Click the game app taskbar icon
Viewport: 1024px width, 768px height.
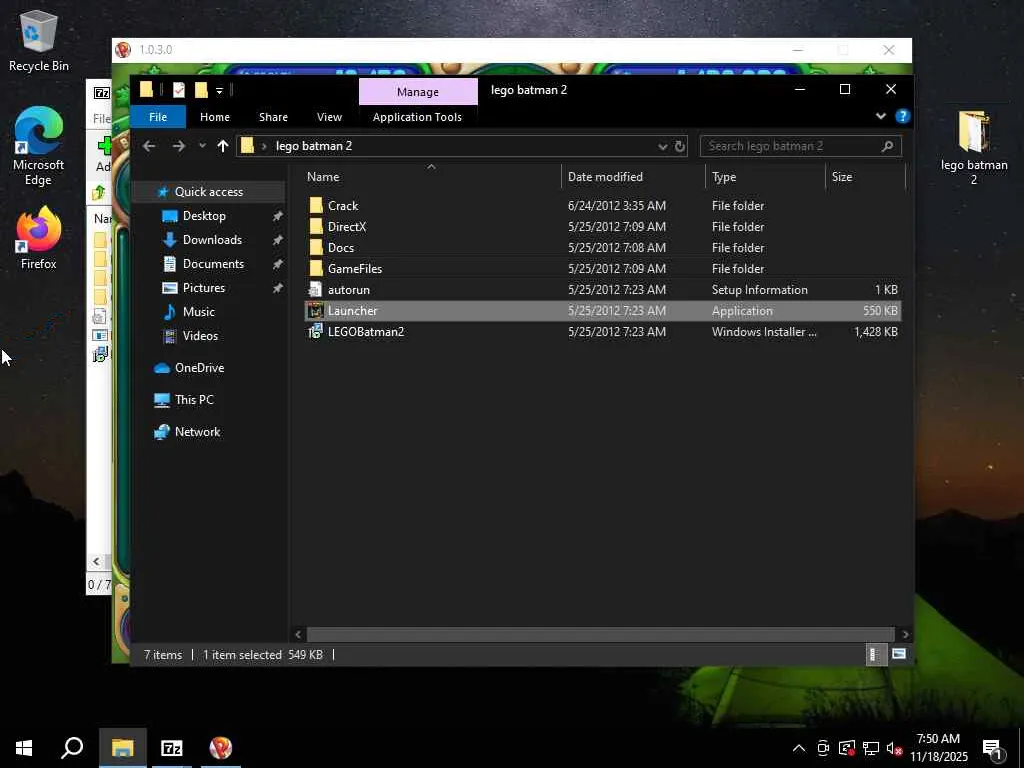click(221, 748)
